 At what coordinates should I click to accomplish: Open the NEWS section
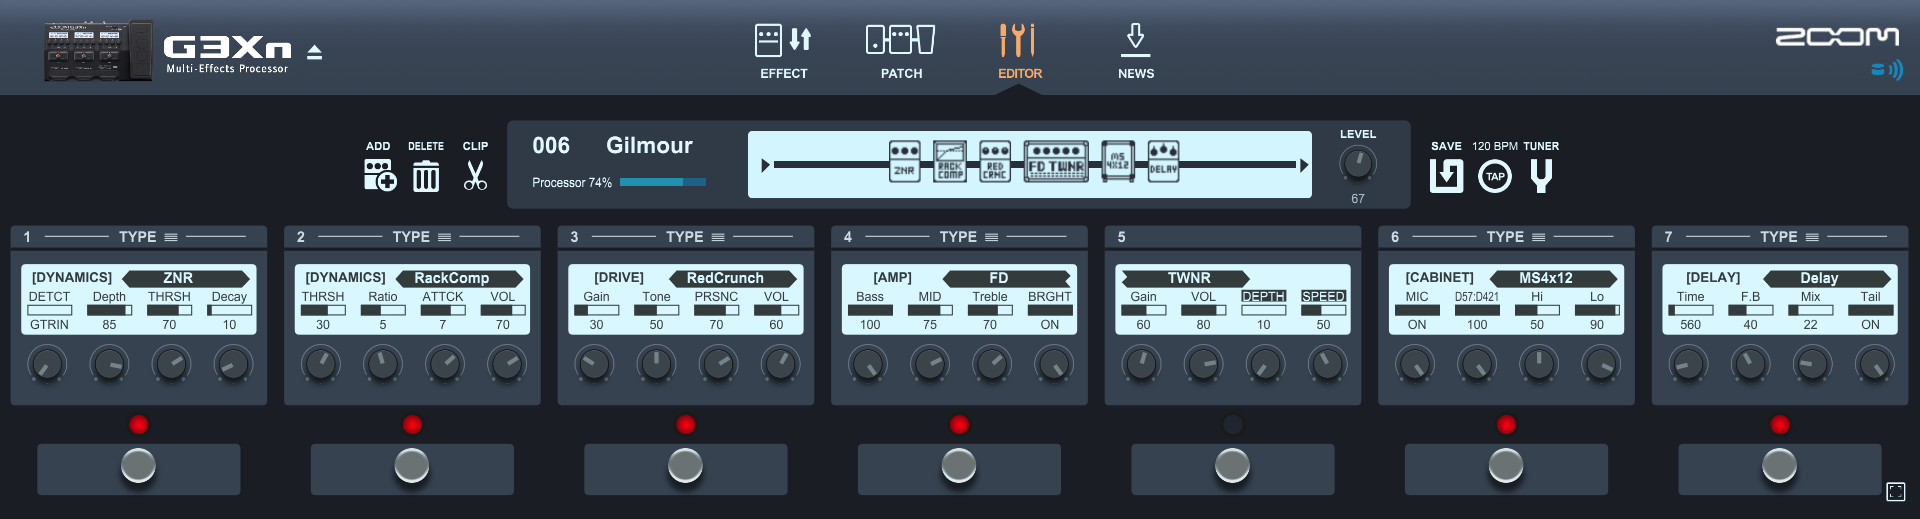(1136, 52)
